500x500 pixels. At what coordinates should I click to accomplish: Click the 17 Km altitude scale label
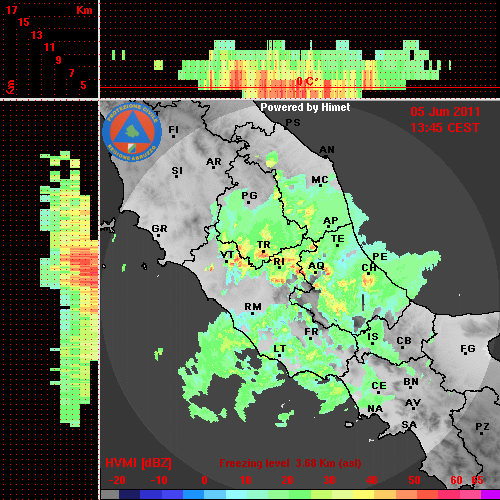pyautogui.click(x=12, y=10)
